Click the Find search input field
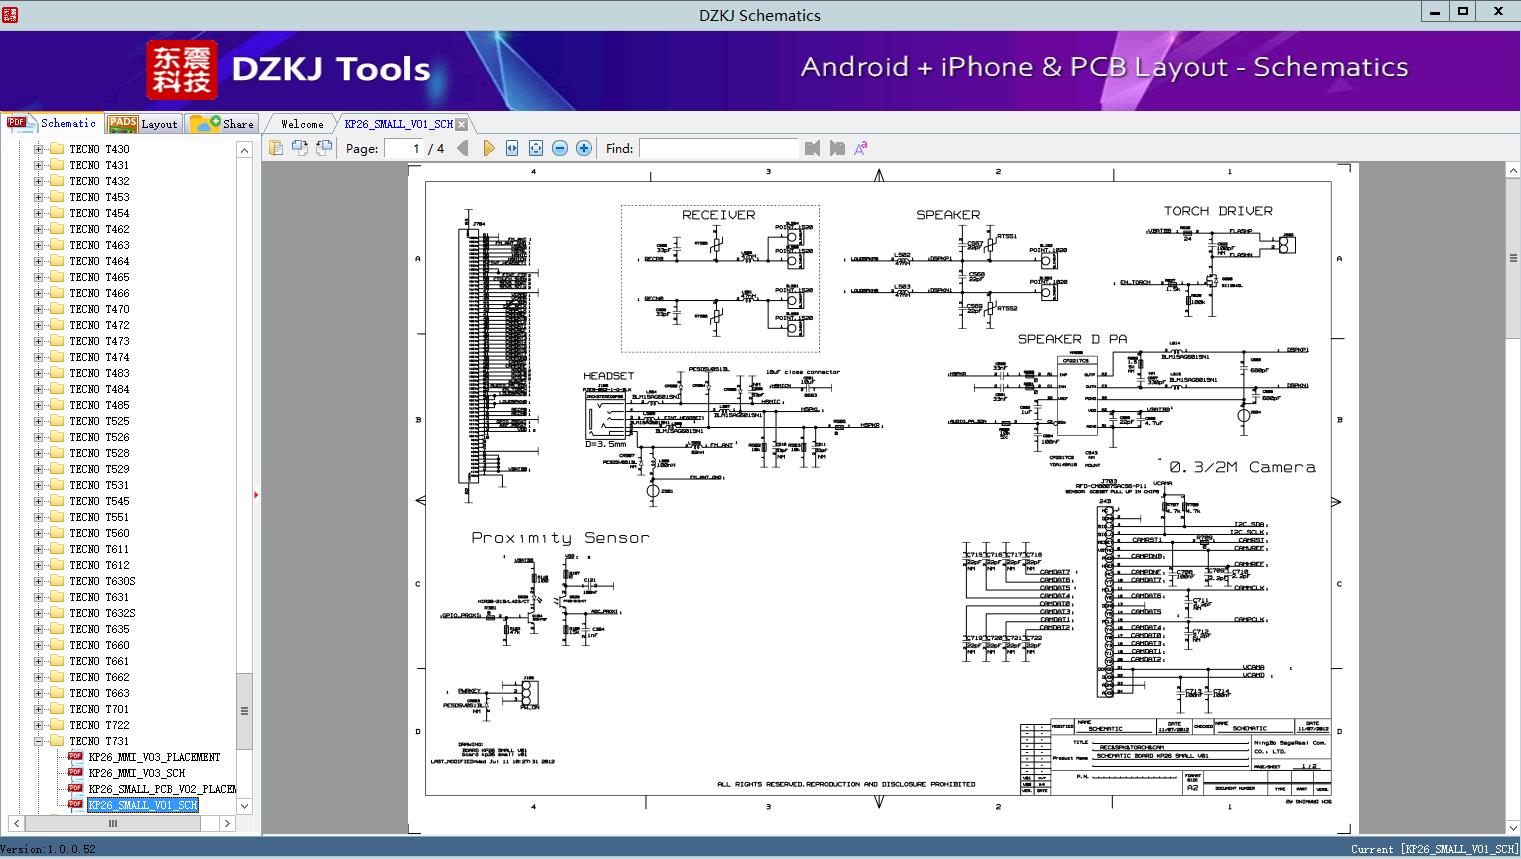The image size is (1521, 859). 718,148
